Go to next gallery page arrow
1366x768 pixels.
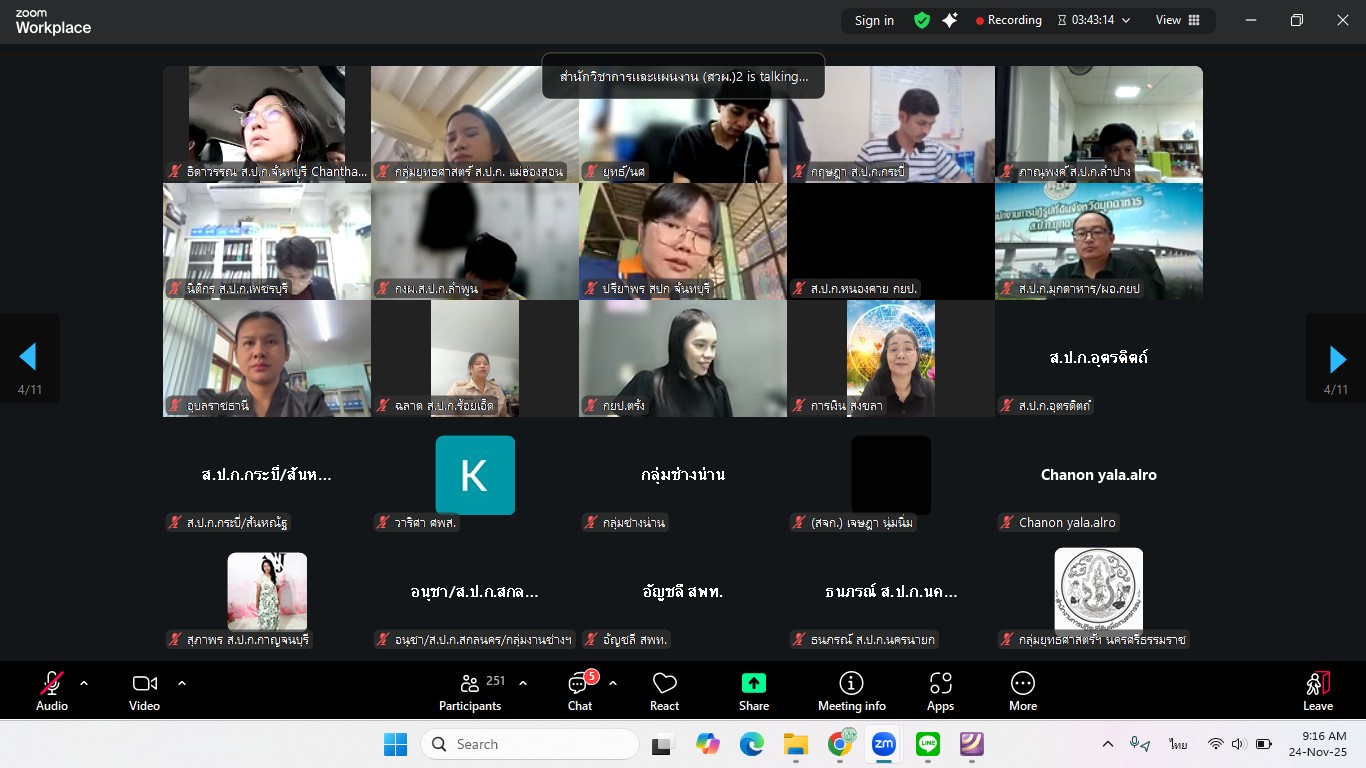(x=1337, y=358)
